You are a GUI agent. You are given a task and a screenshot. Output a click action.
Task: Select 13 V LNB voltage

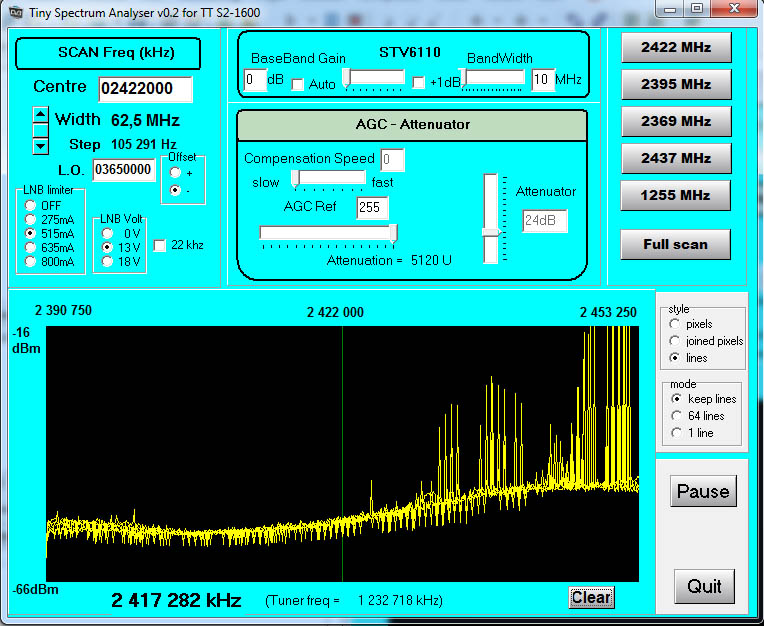tap(107, 247)
